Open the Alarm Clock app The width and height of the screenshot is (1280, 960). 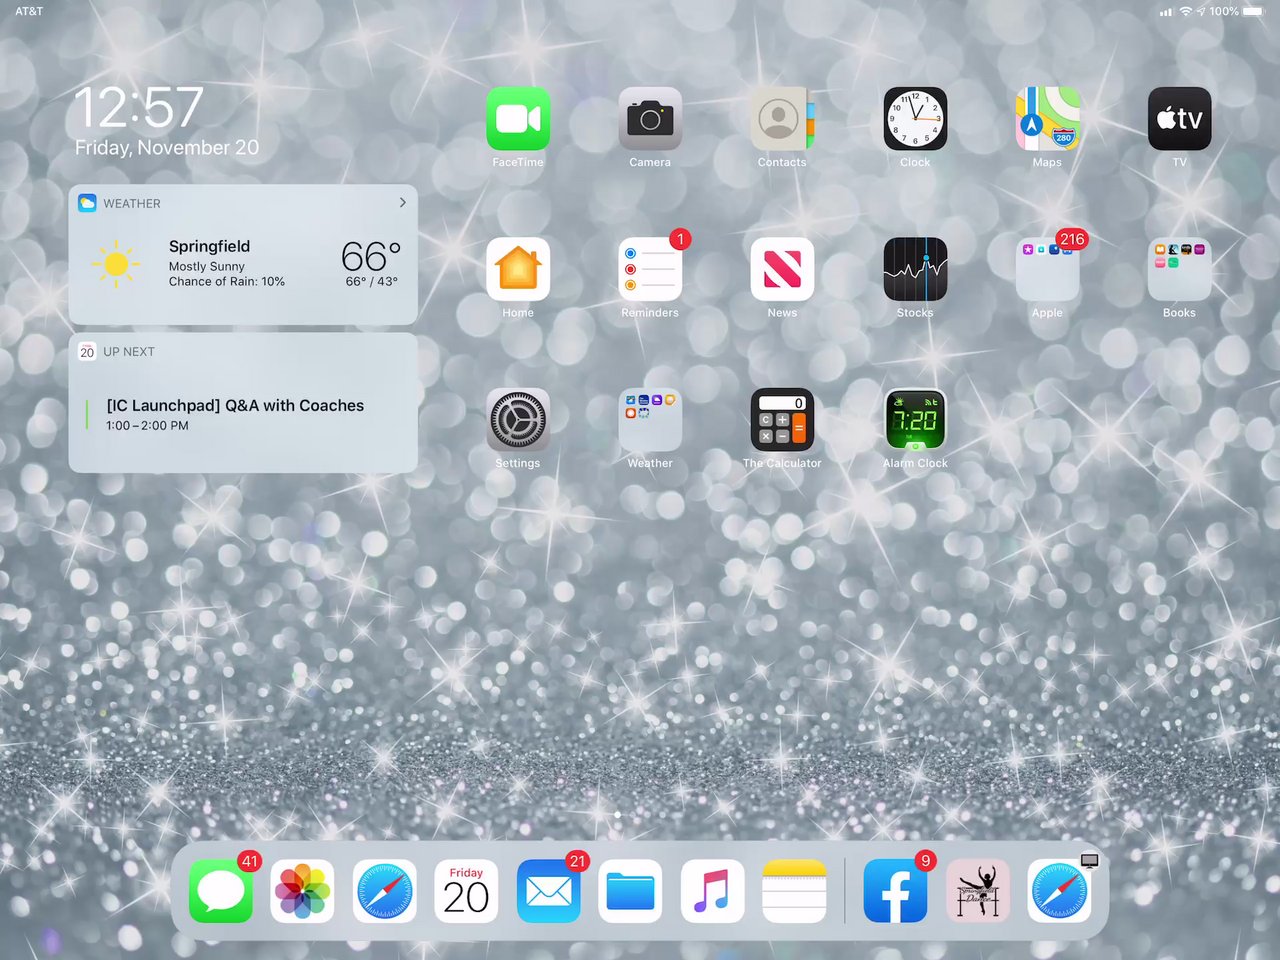click(915, 420)
